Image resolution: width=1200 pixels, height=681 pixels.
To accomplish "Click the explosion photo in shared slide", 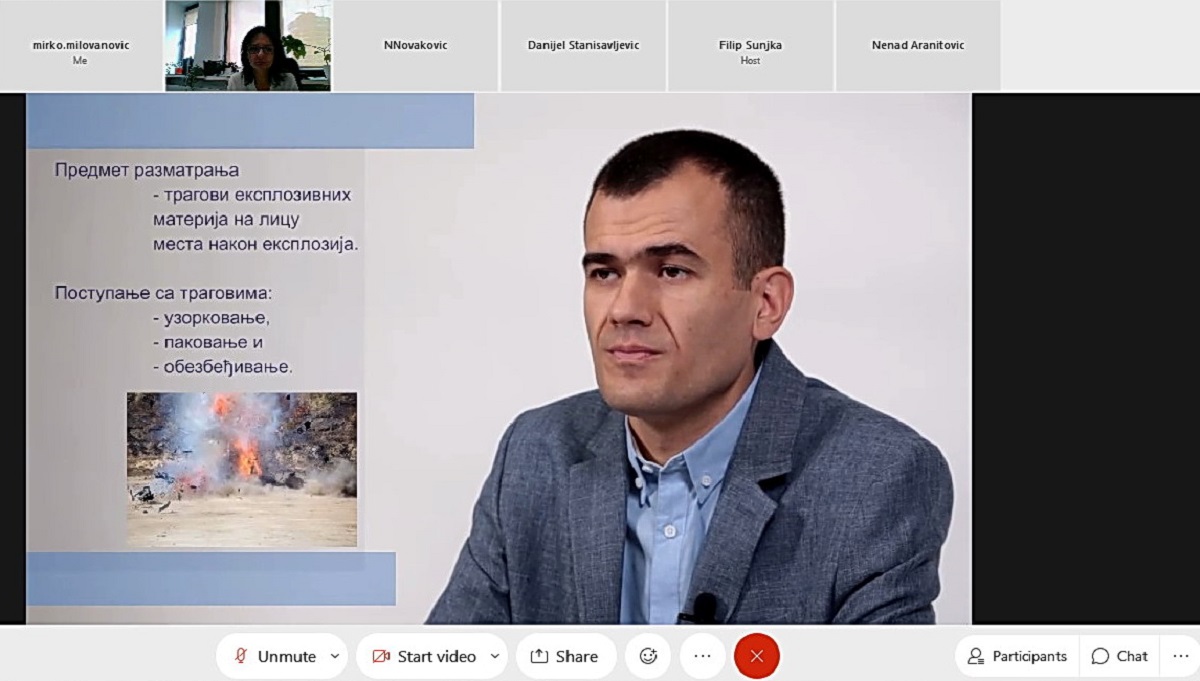I will point(242,469).
